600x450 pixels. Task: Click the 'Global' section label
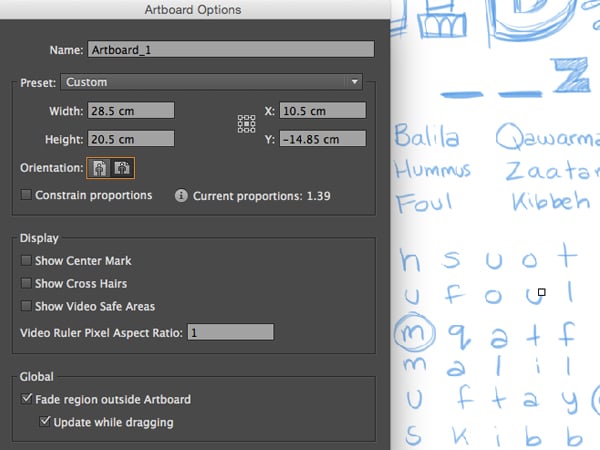click(x=37, y=377)
